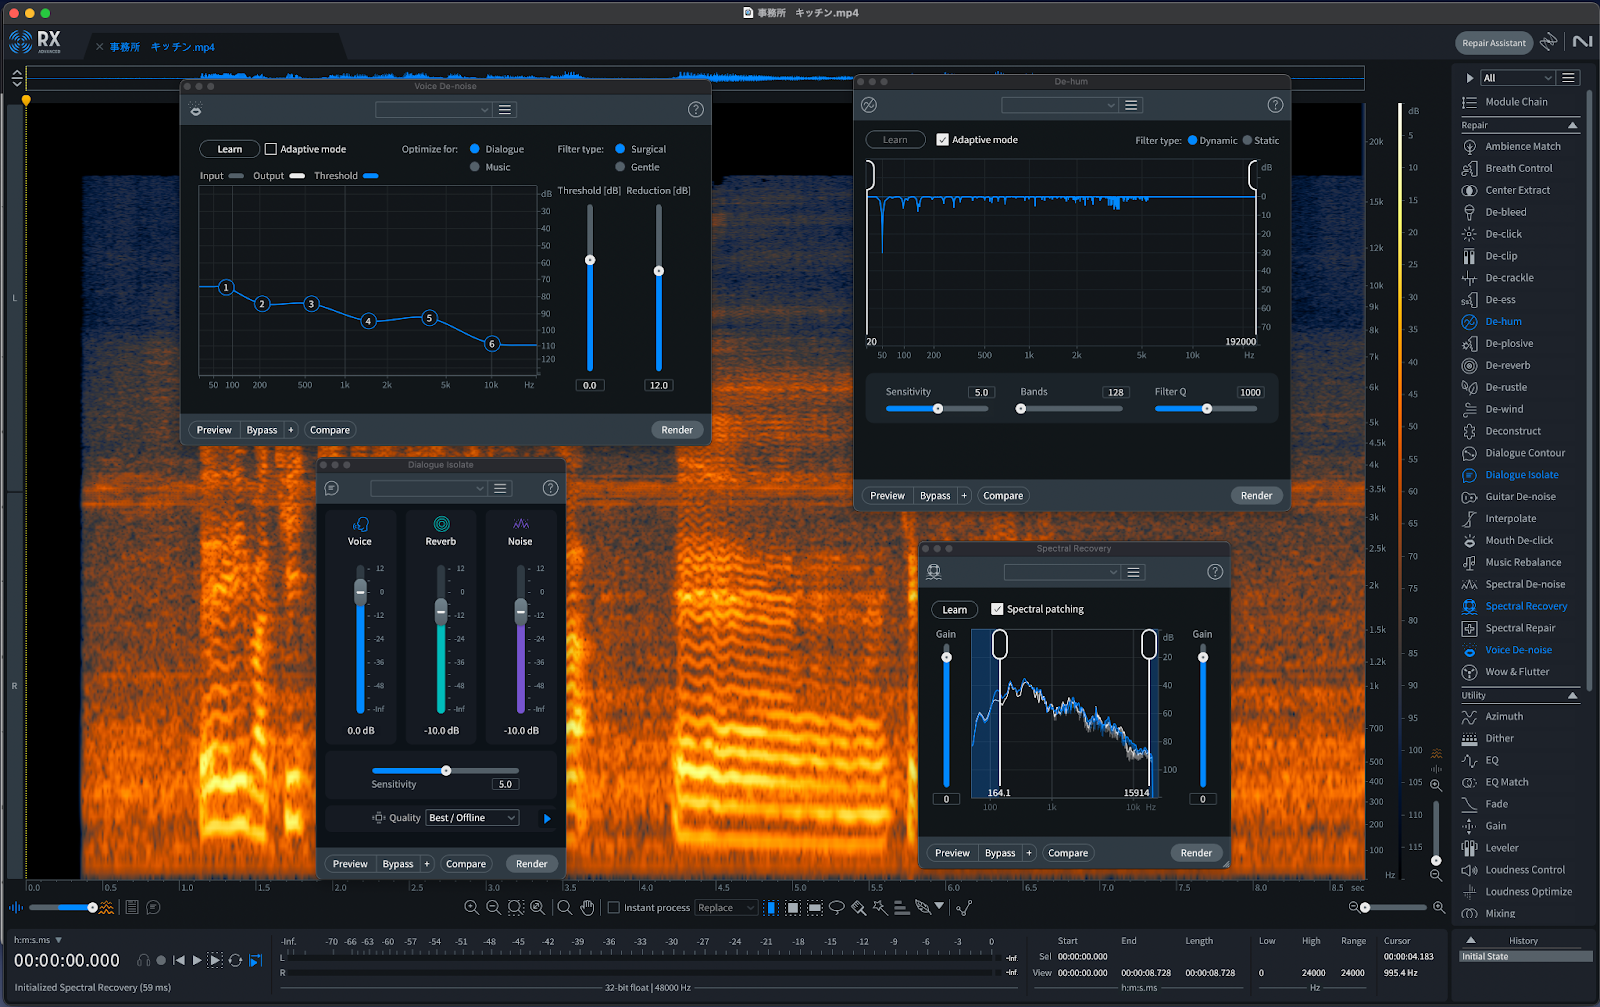Open the Module Chain

coord(1516,102)
